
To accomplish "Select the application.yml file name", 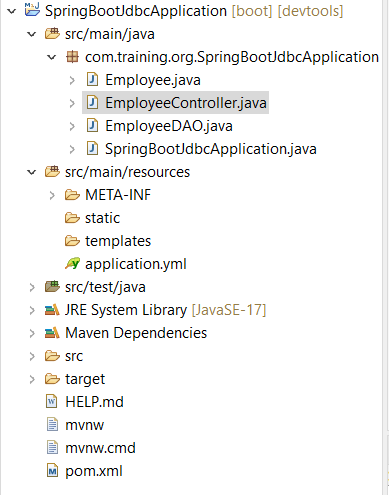I will pos(136,264).
